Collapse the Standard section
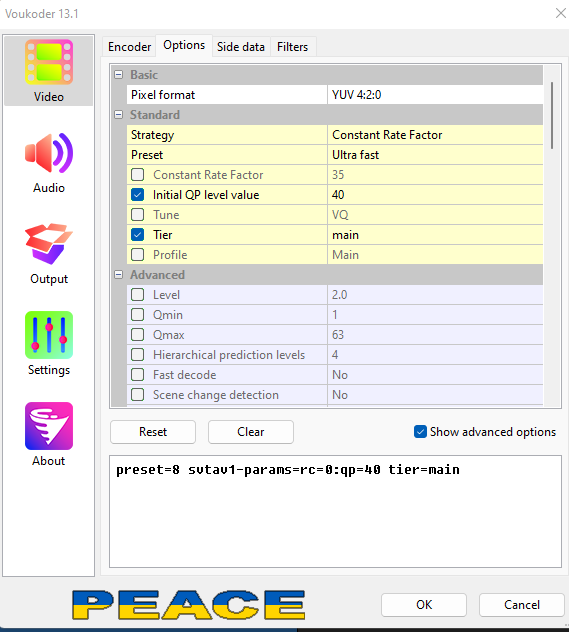The width and height of the screenshot is (569, 632). click(x=118, y=114)
